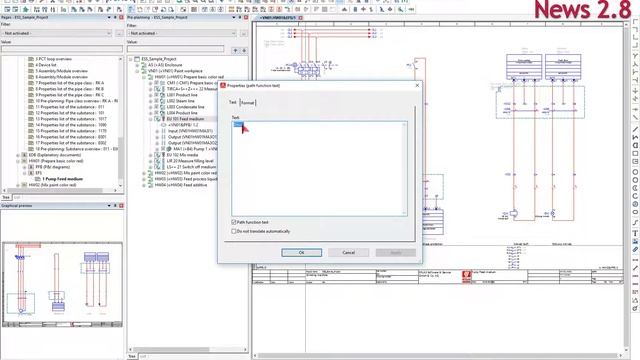Screen dimensions: 640x360
Task: Click Cancel in the Properties dialog
Action: [x=348, y=253]
